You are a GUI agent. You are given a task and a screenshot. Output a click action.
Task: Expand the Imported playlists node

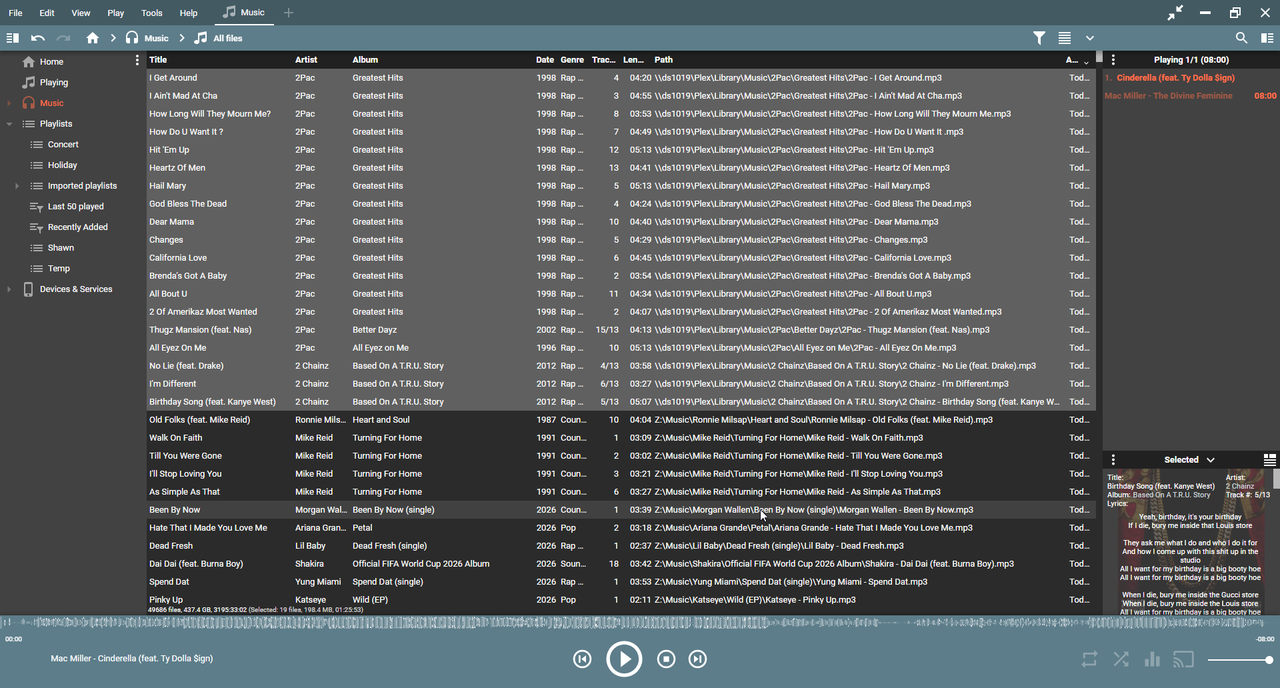(17, 186)
